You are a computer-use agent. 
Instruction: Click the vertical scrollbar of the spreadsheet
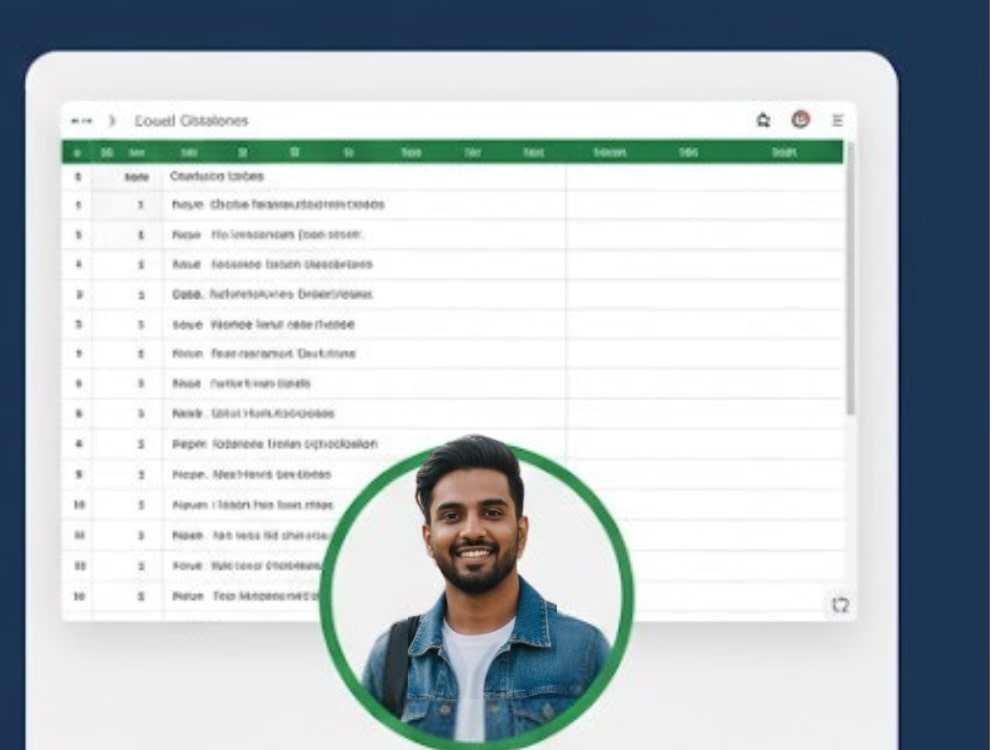click(849, 279)
